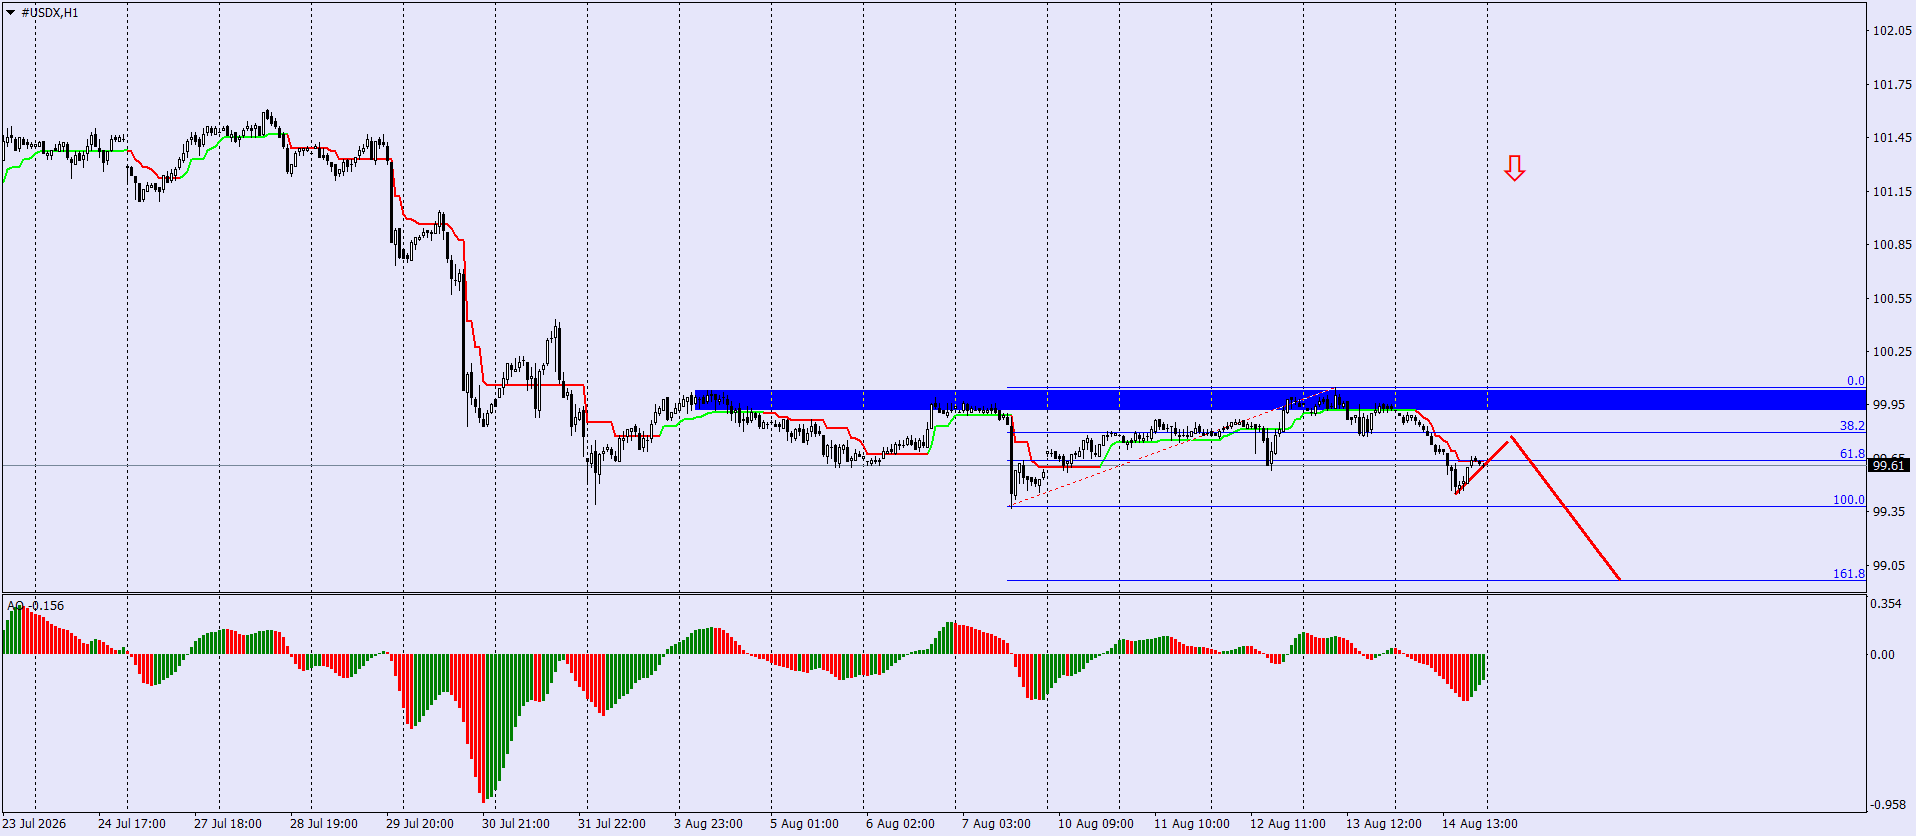Click the Fibonacci 0.0 level label
1916x836 pixels.
coord(1855,381)
